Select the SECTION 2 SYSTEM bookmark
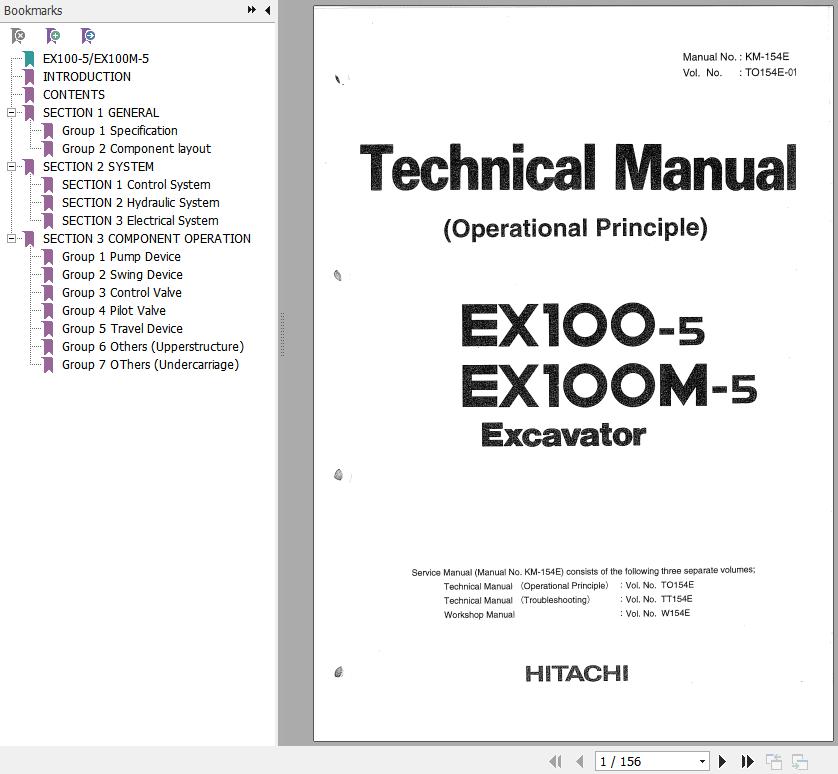Screen dimensions: 838x774 pyautogui.click(x=98, y=167)
